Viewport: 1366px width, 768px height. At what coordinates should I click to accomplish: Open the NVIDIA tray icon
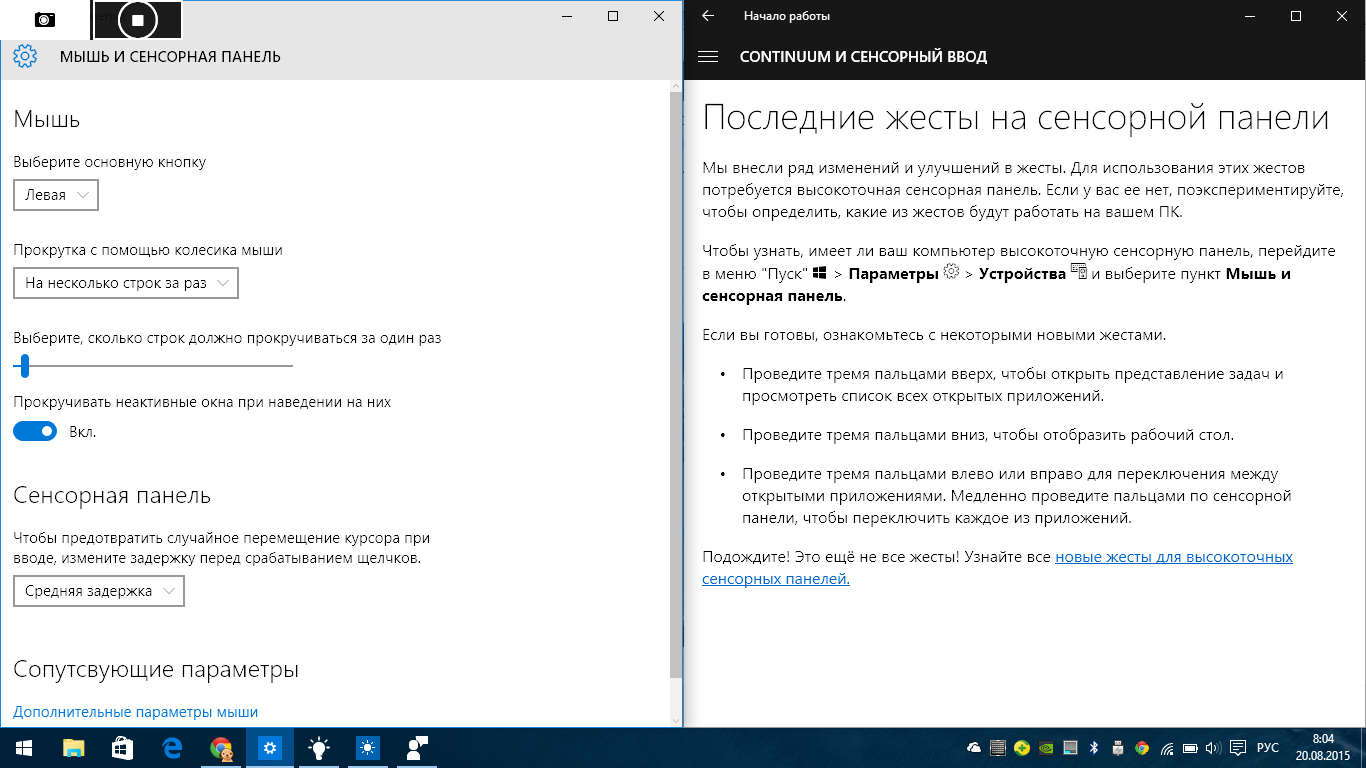(x=1046, y=748)
